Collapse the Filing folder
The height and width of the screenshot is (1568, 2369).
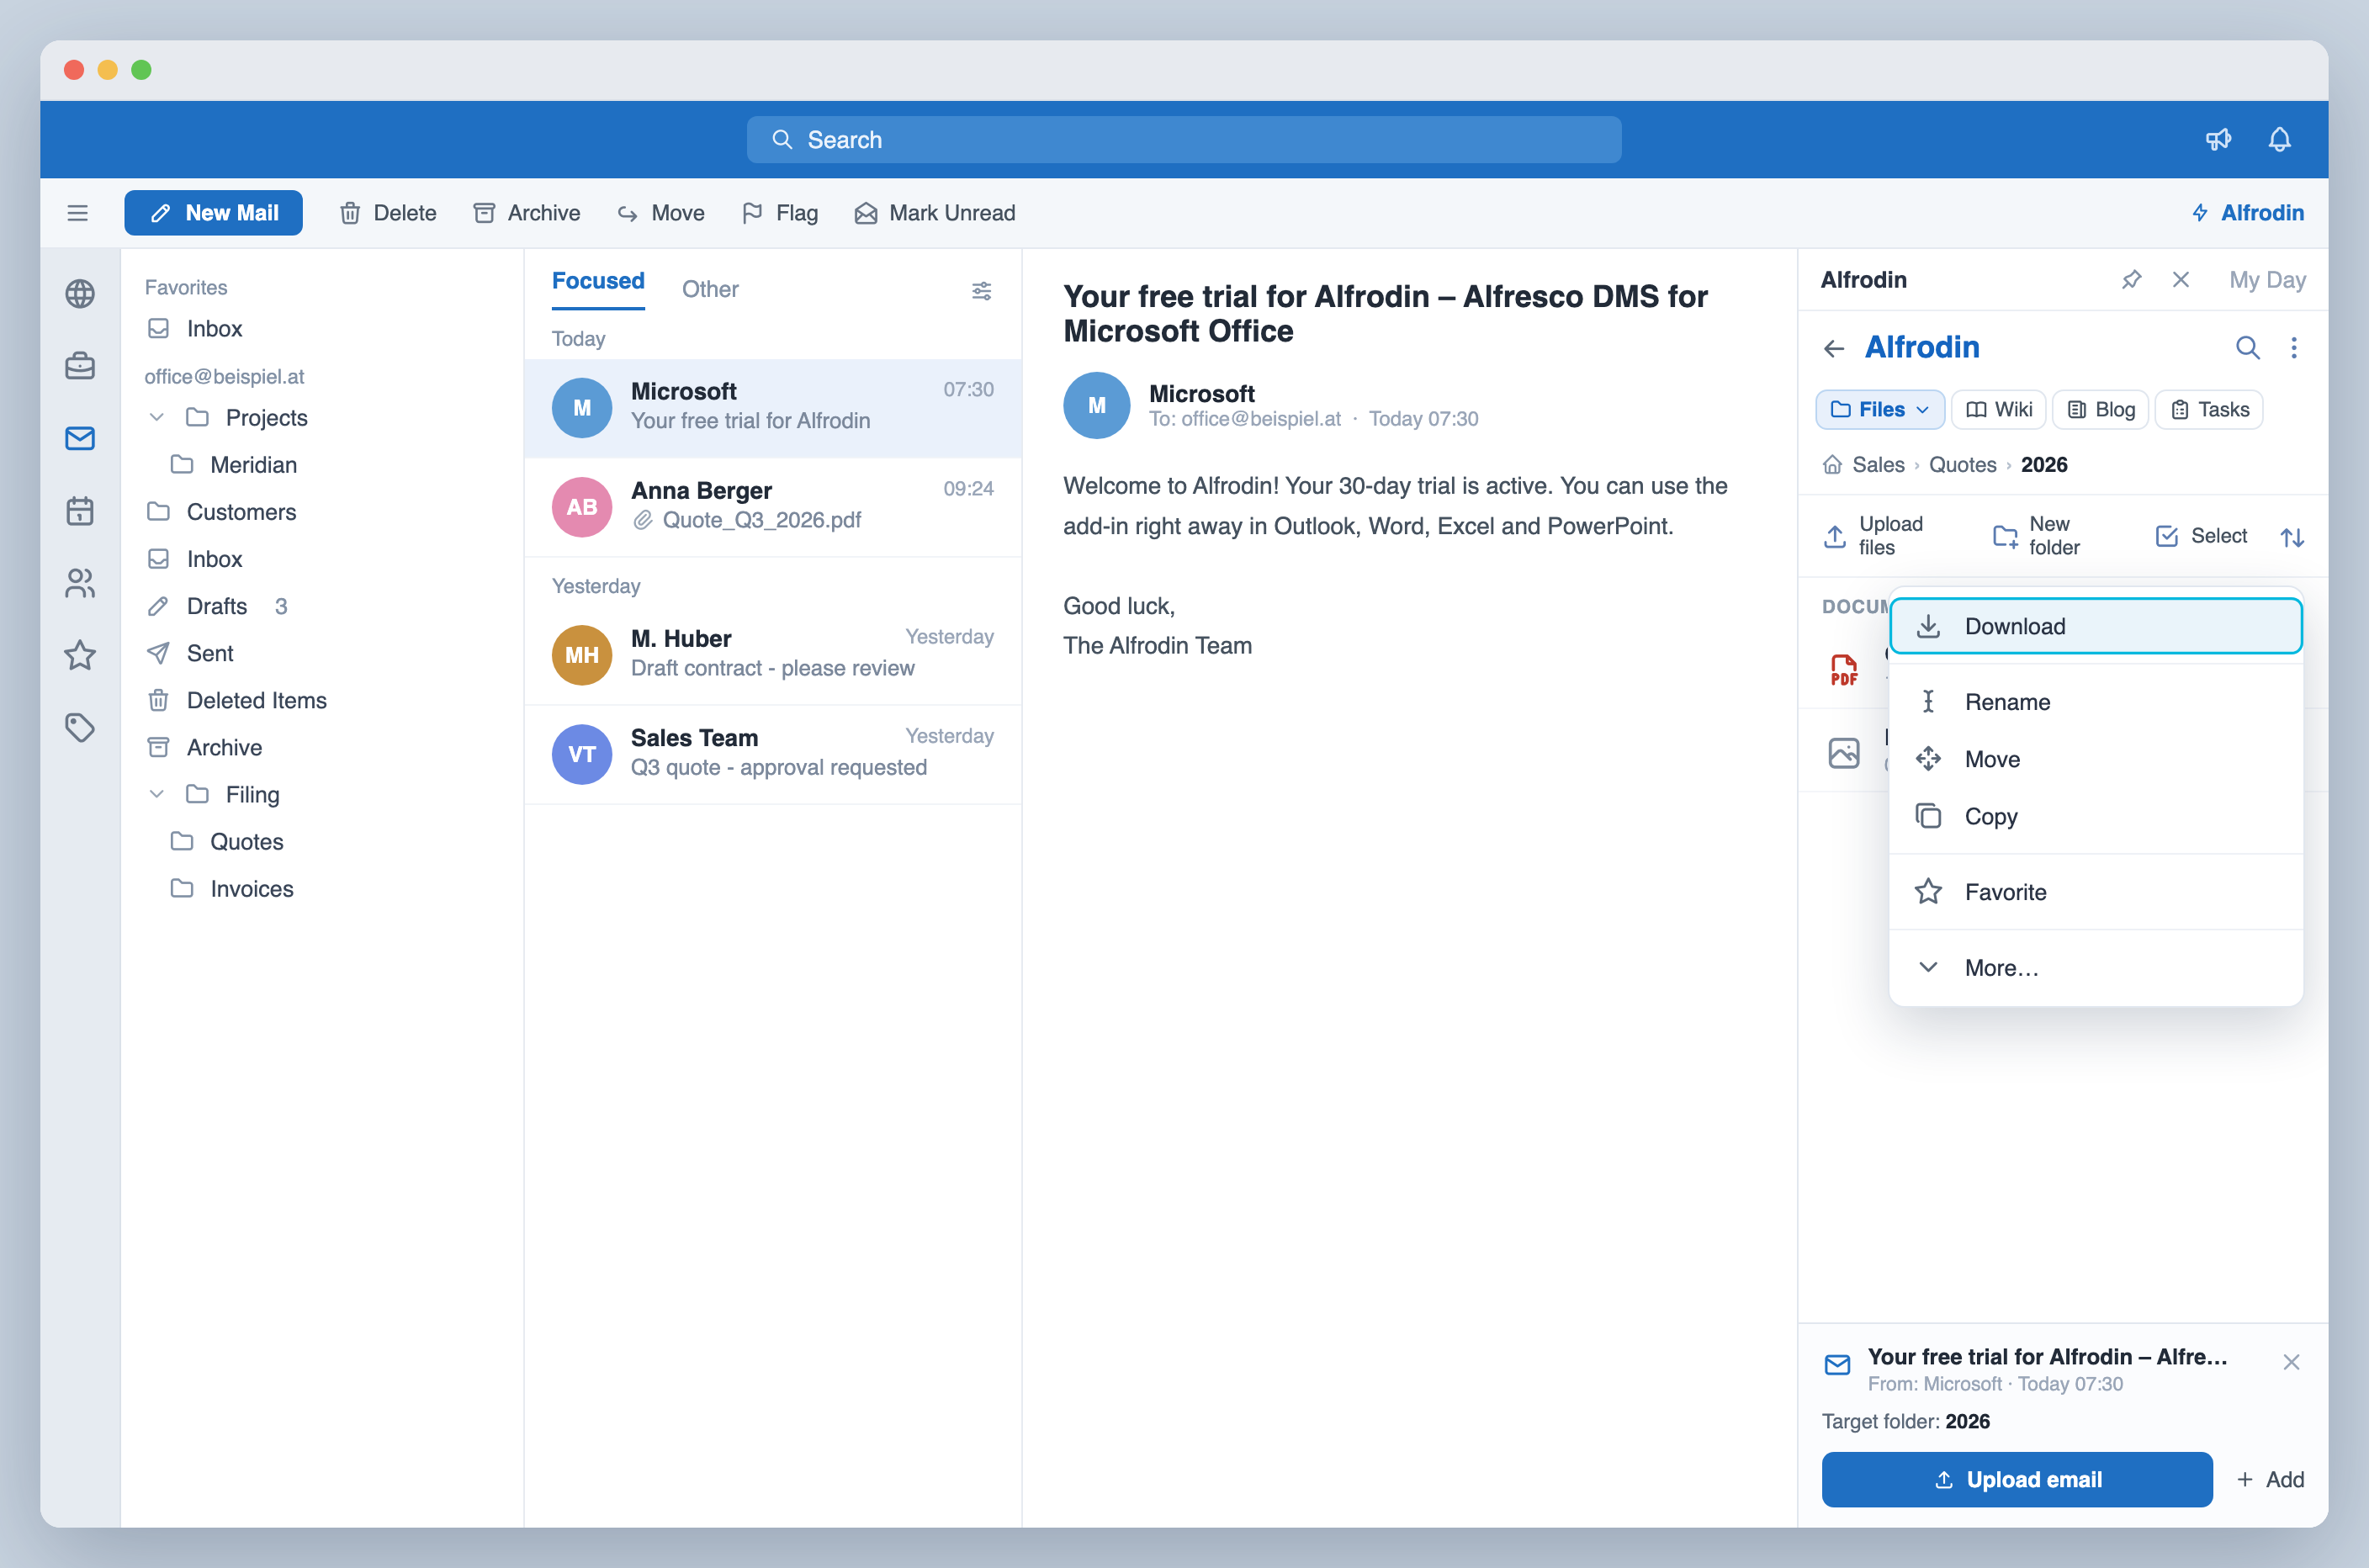coord(157,794)
